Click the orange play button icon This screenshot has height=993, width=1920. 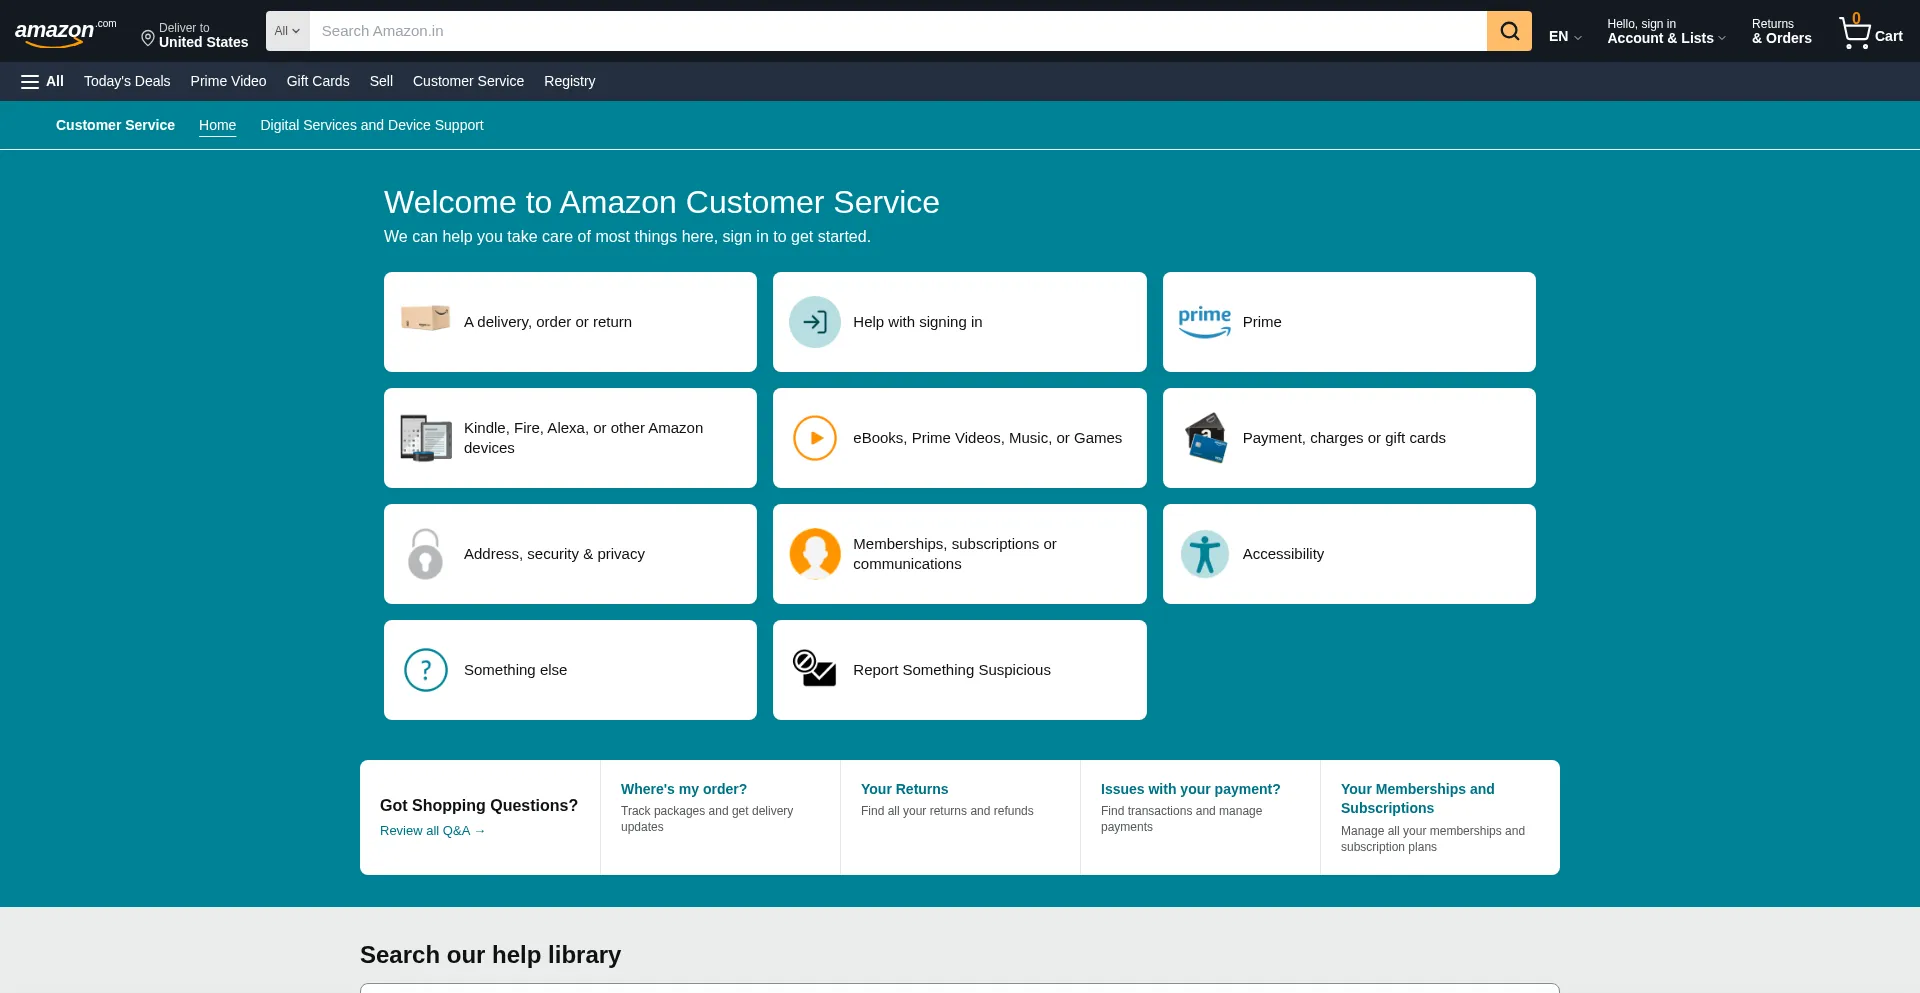pos(815,438)
